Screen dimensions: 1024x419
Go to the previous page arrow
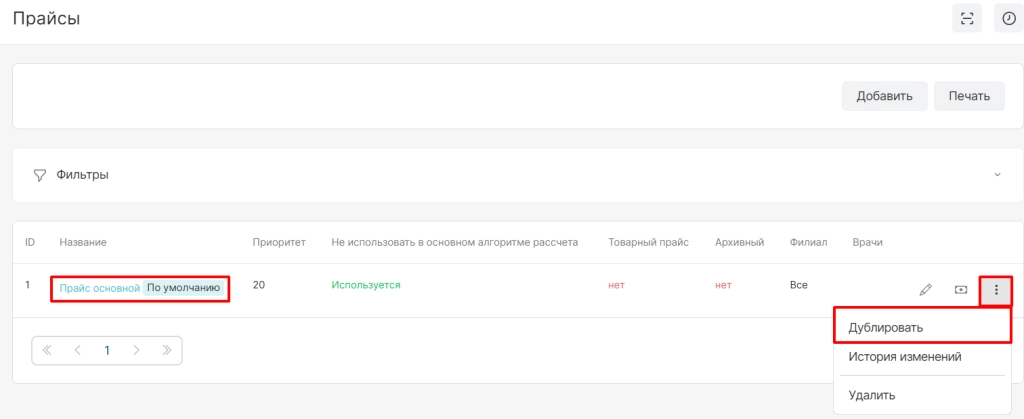coord(77,351)
